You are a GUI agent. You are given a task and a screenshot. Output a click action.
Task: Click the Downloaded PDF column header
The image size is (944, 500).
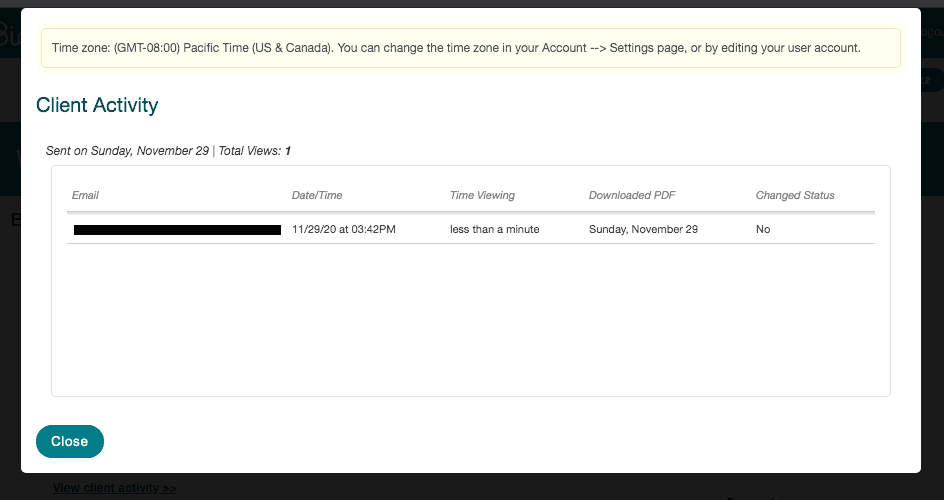click(x=632, y=195)
